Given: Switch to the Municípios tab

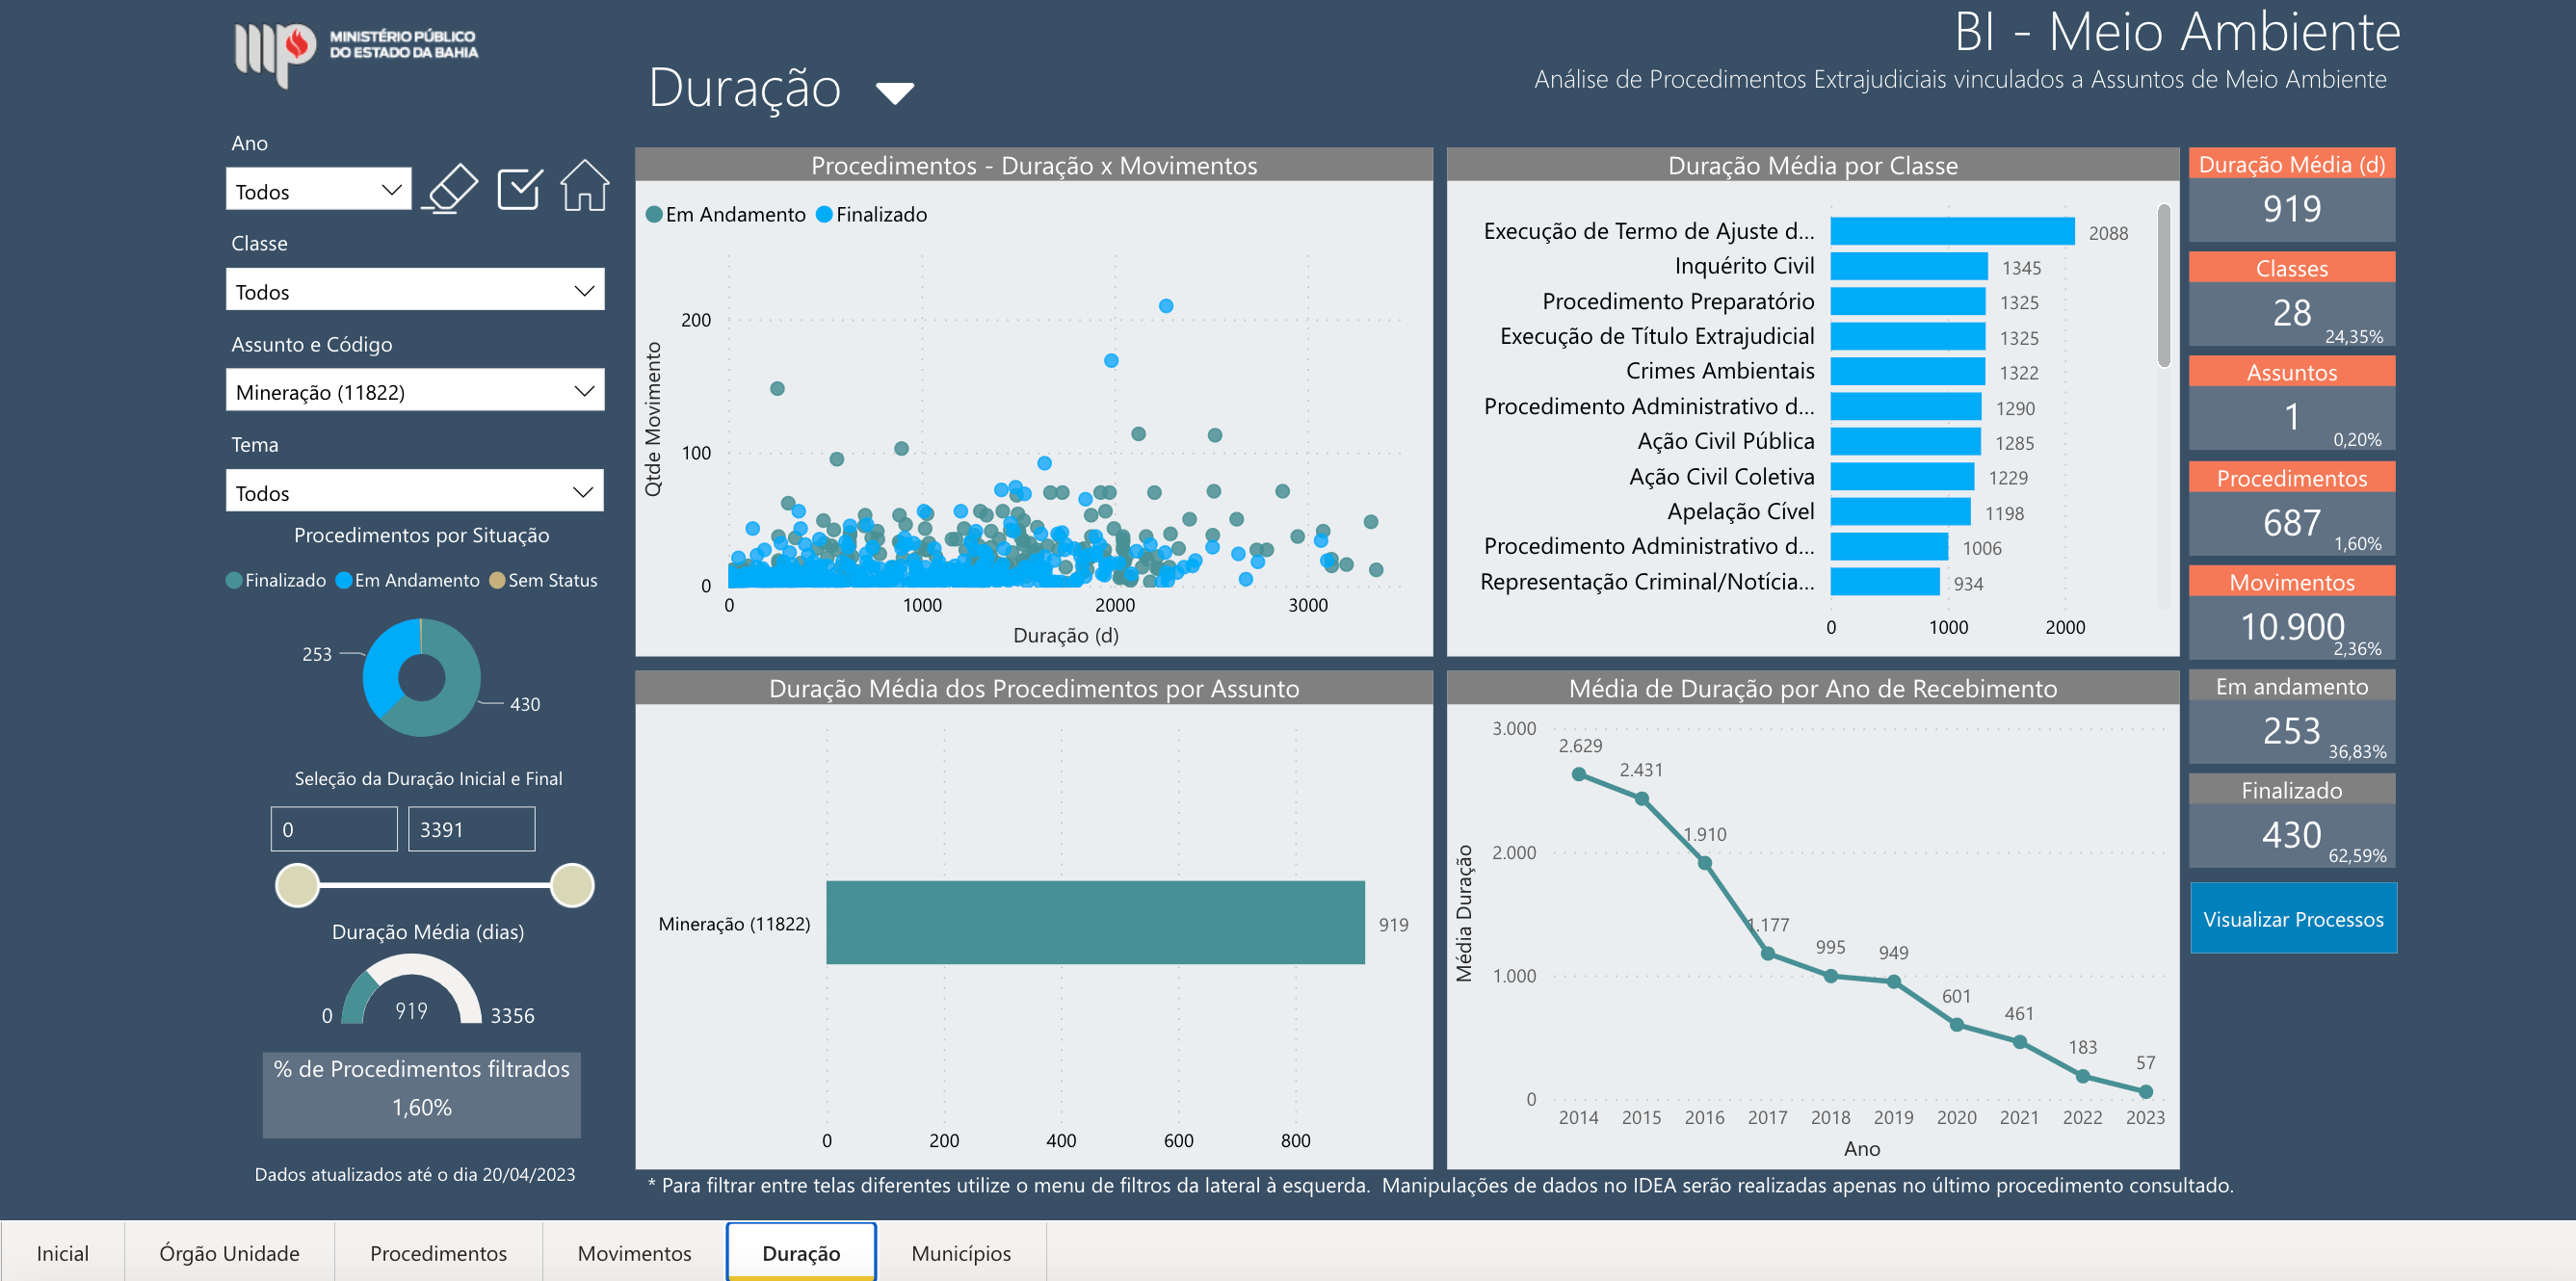Looking at the screenshot, I should (x=961, y=1253).
